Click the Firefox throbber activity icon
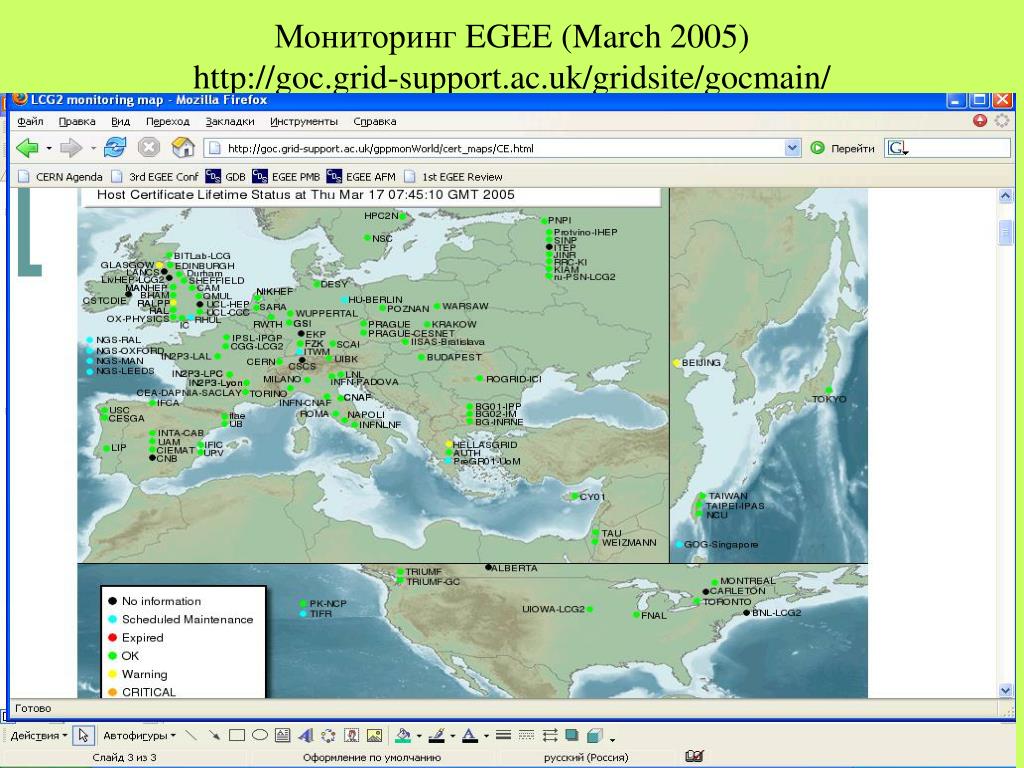1024x768 pixels. coord(1002,121)
